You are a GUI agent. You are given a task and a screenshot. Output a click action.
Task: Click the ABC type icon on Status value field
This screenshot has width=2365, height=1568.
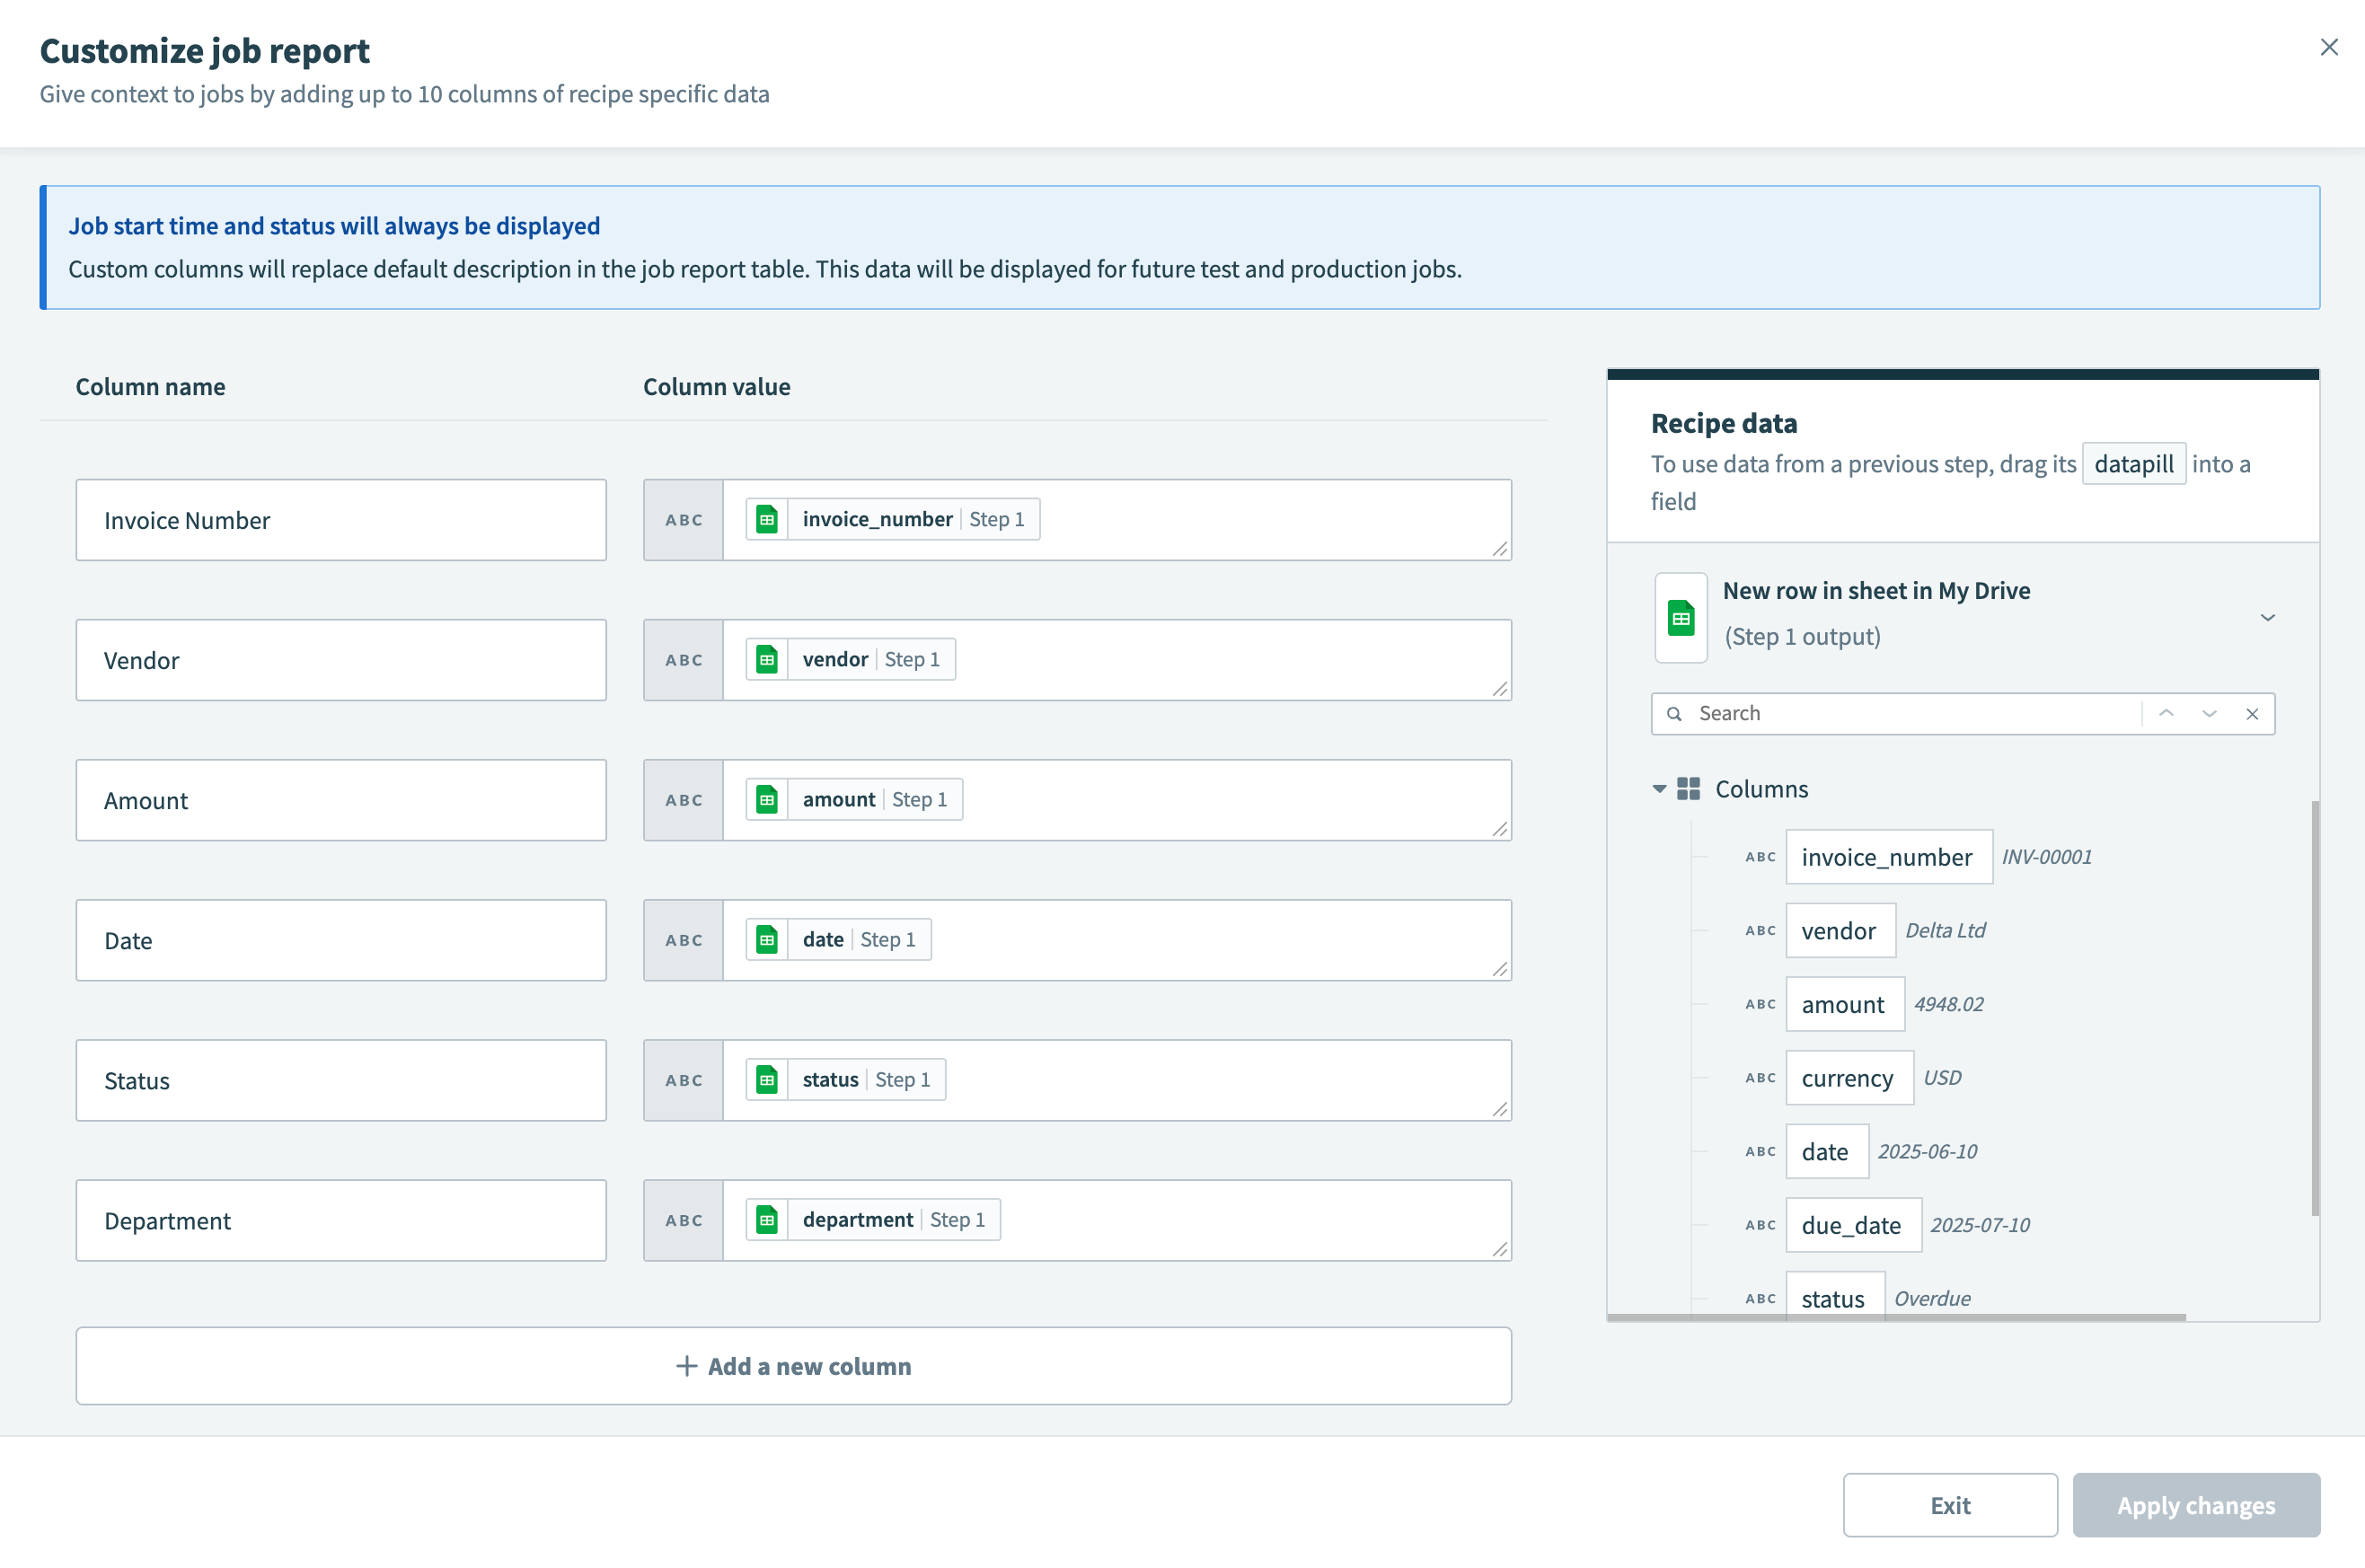click(x=683, y=1080)
